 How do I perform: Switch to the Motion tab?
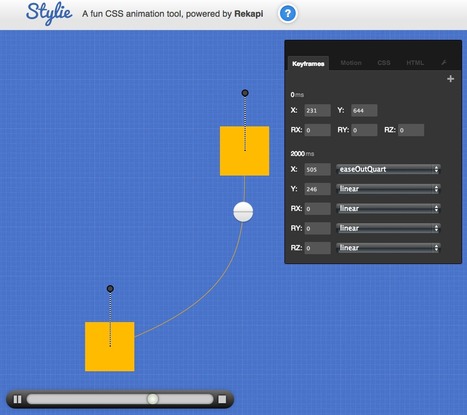[351, 63]
